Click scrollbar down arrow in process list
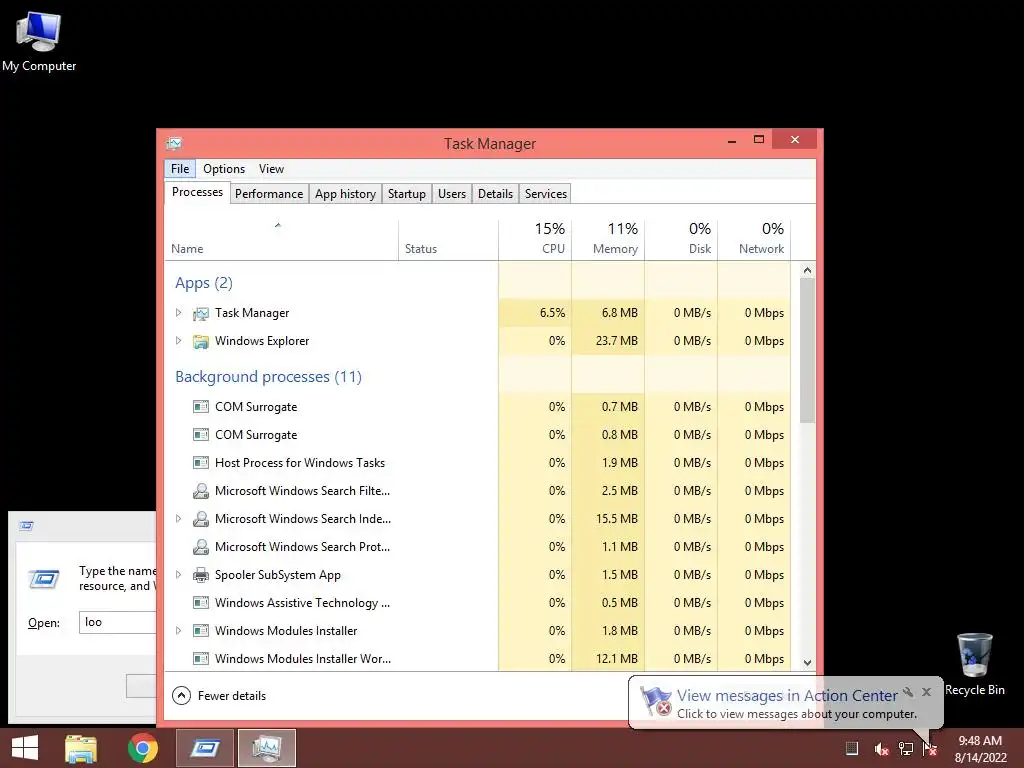The image size is (1024, 768). tap(807, 662)
